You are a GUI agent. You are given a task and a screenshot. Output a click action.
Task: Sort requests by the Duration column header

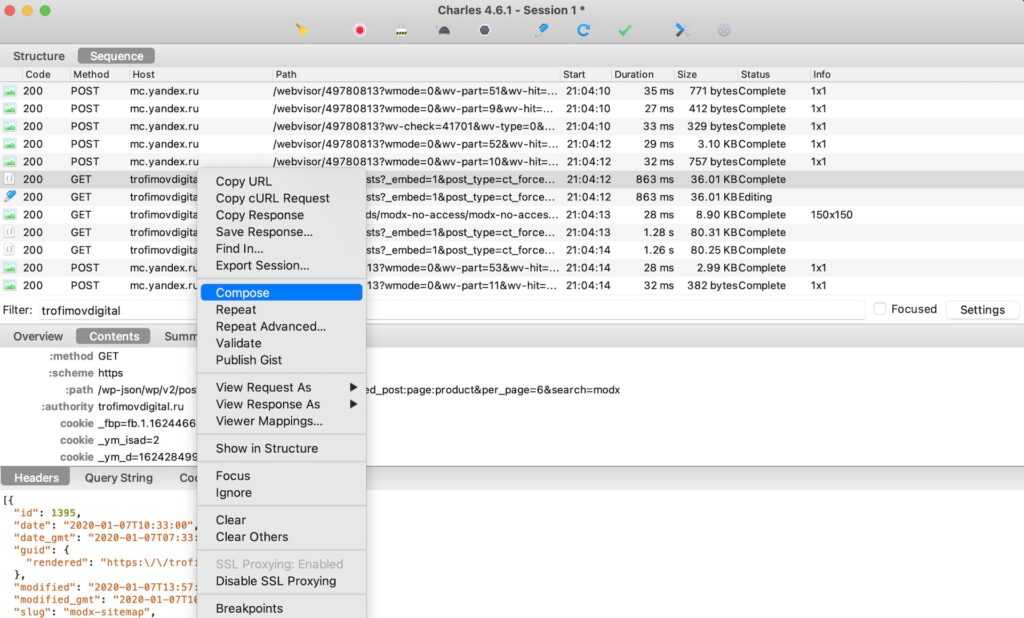pos(634,74)
